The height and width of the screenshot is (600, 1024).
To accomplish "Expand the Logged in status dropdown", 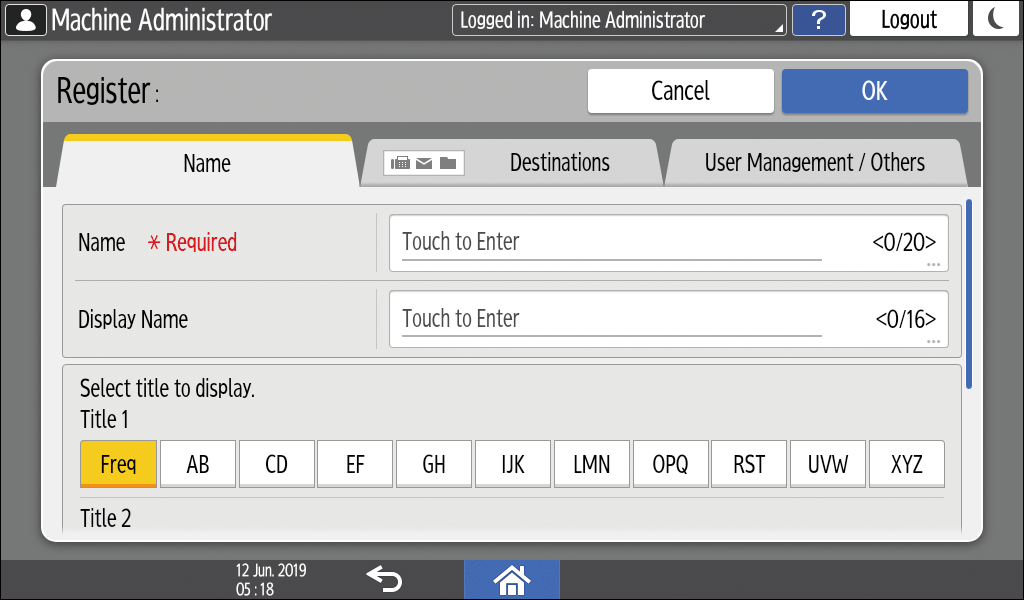I will click(619, 20).
